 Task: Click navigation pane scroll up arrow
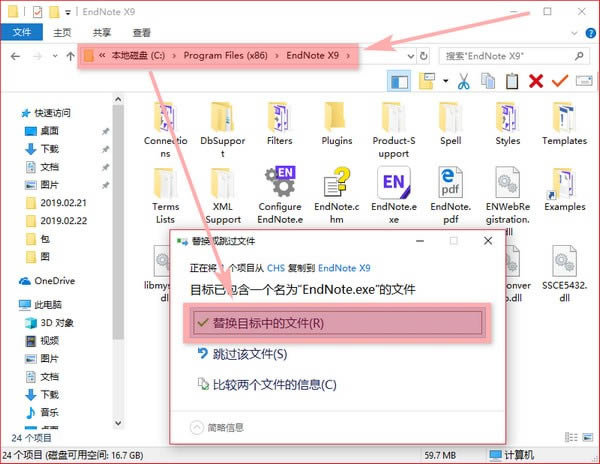pos(118,99)
